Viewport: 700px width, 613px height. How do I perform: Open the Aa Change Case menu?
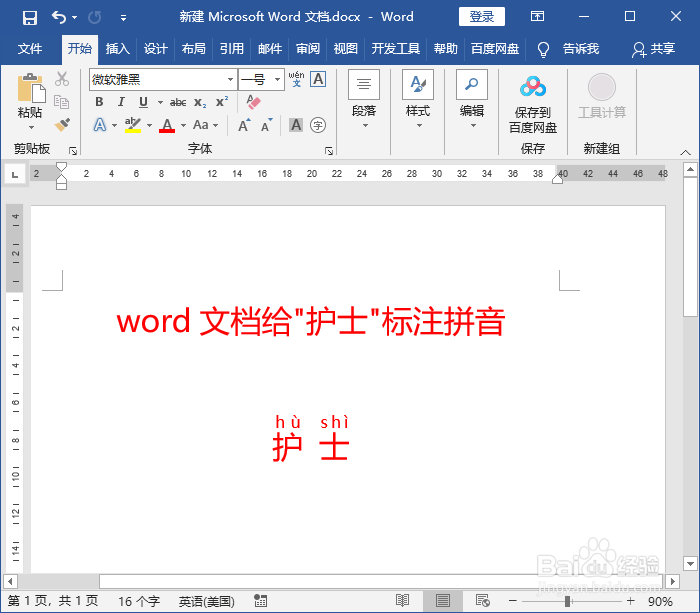click(205, 125)
